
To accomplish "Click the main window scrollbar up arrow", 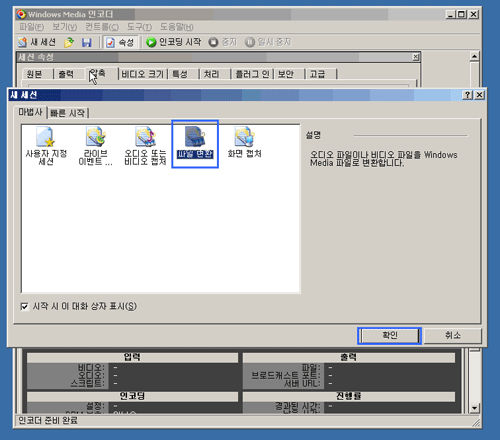I will (x=474, y=57).
